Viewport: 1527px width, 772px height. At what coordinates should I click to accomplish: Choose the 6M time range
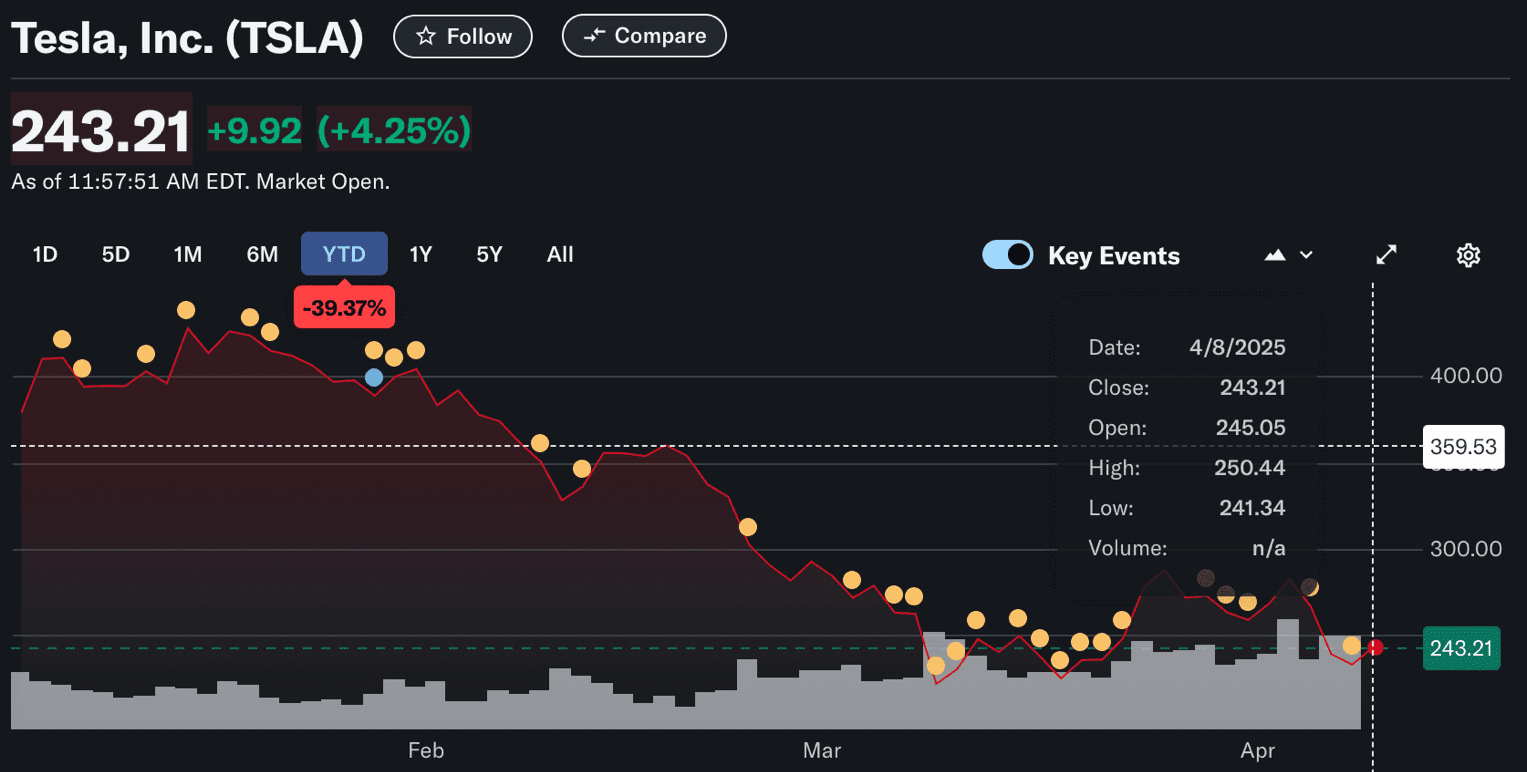[x=262, y=255]
